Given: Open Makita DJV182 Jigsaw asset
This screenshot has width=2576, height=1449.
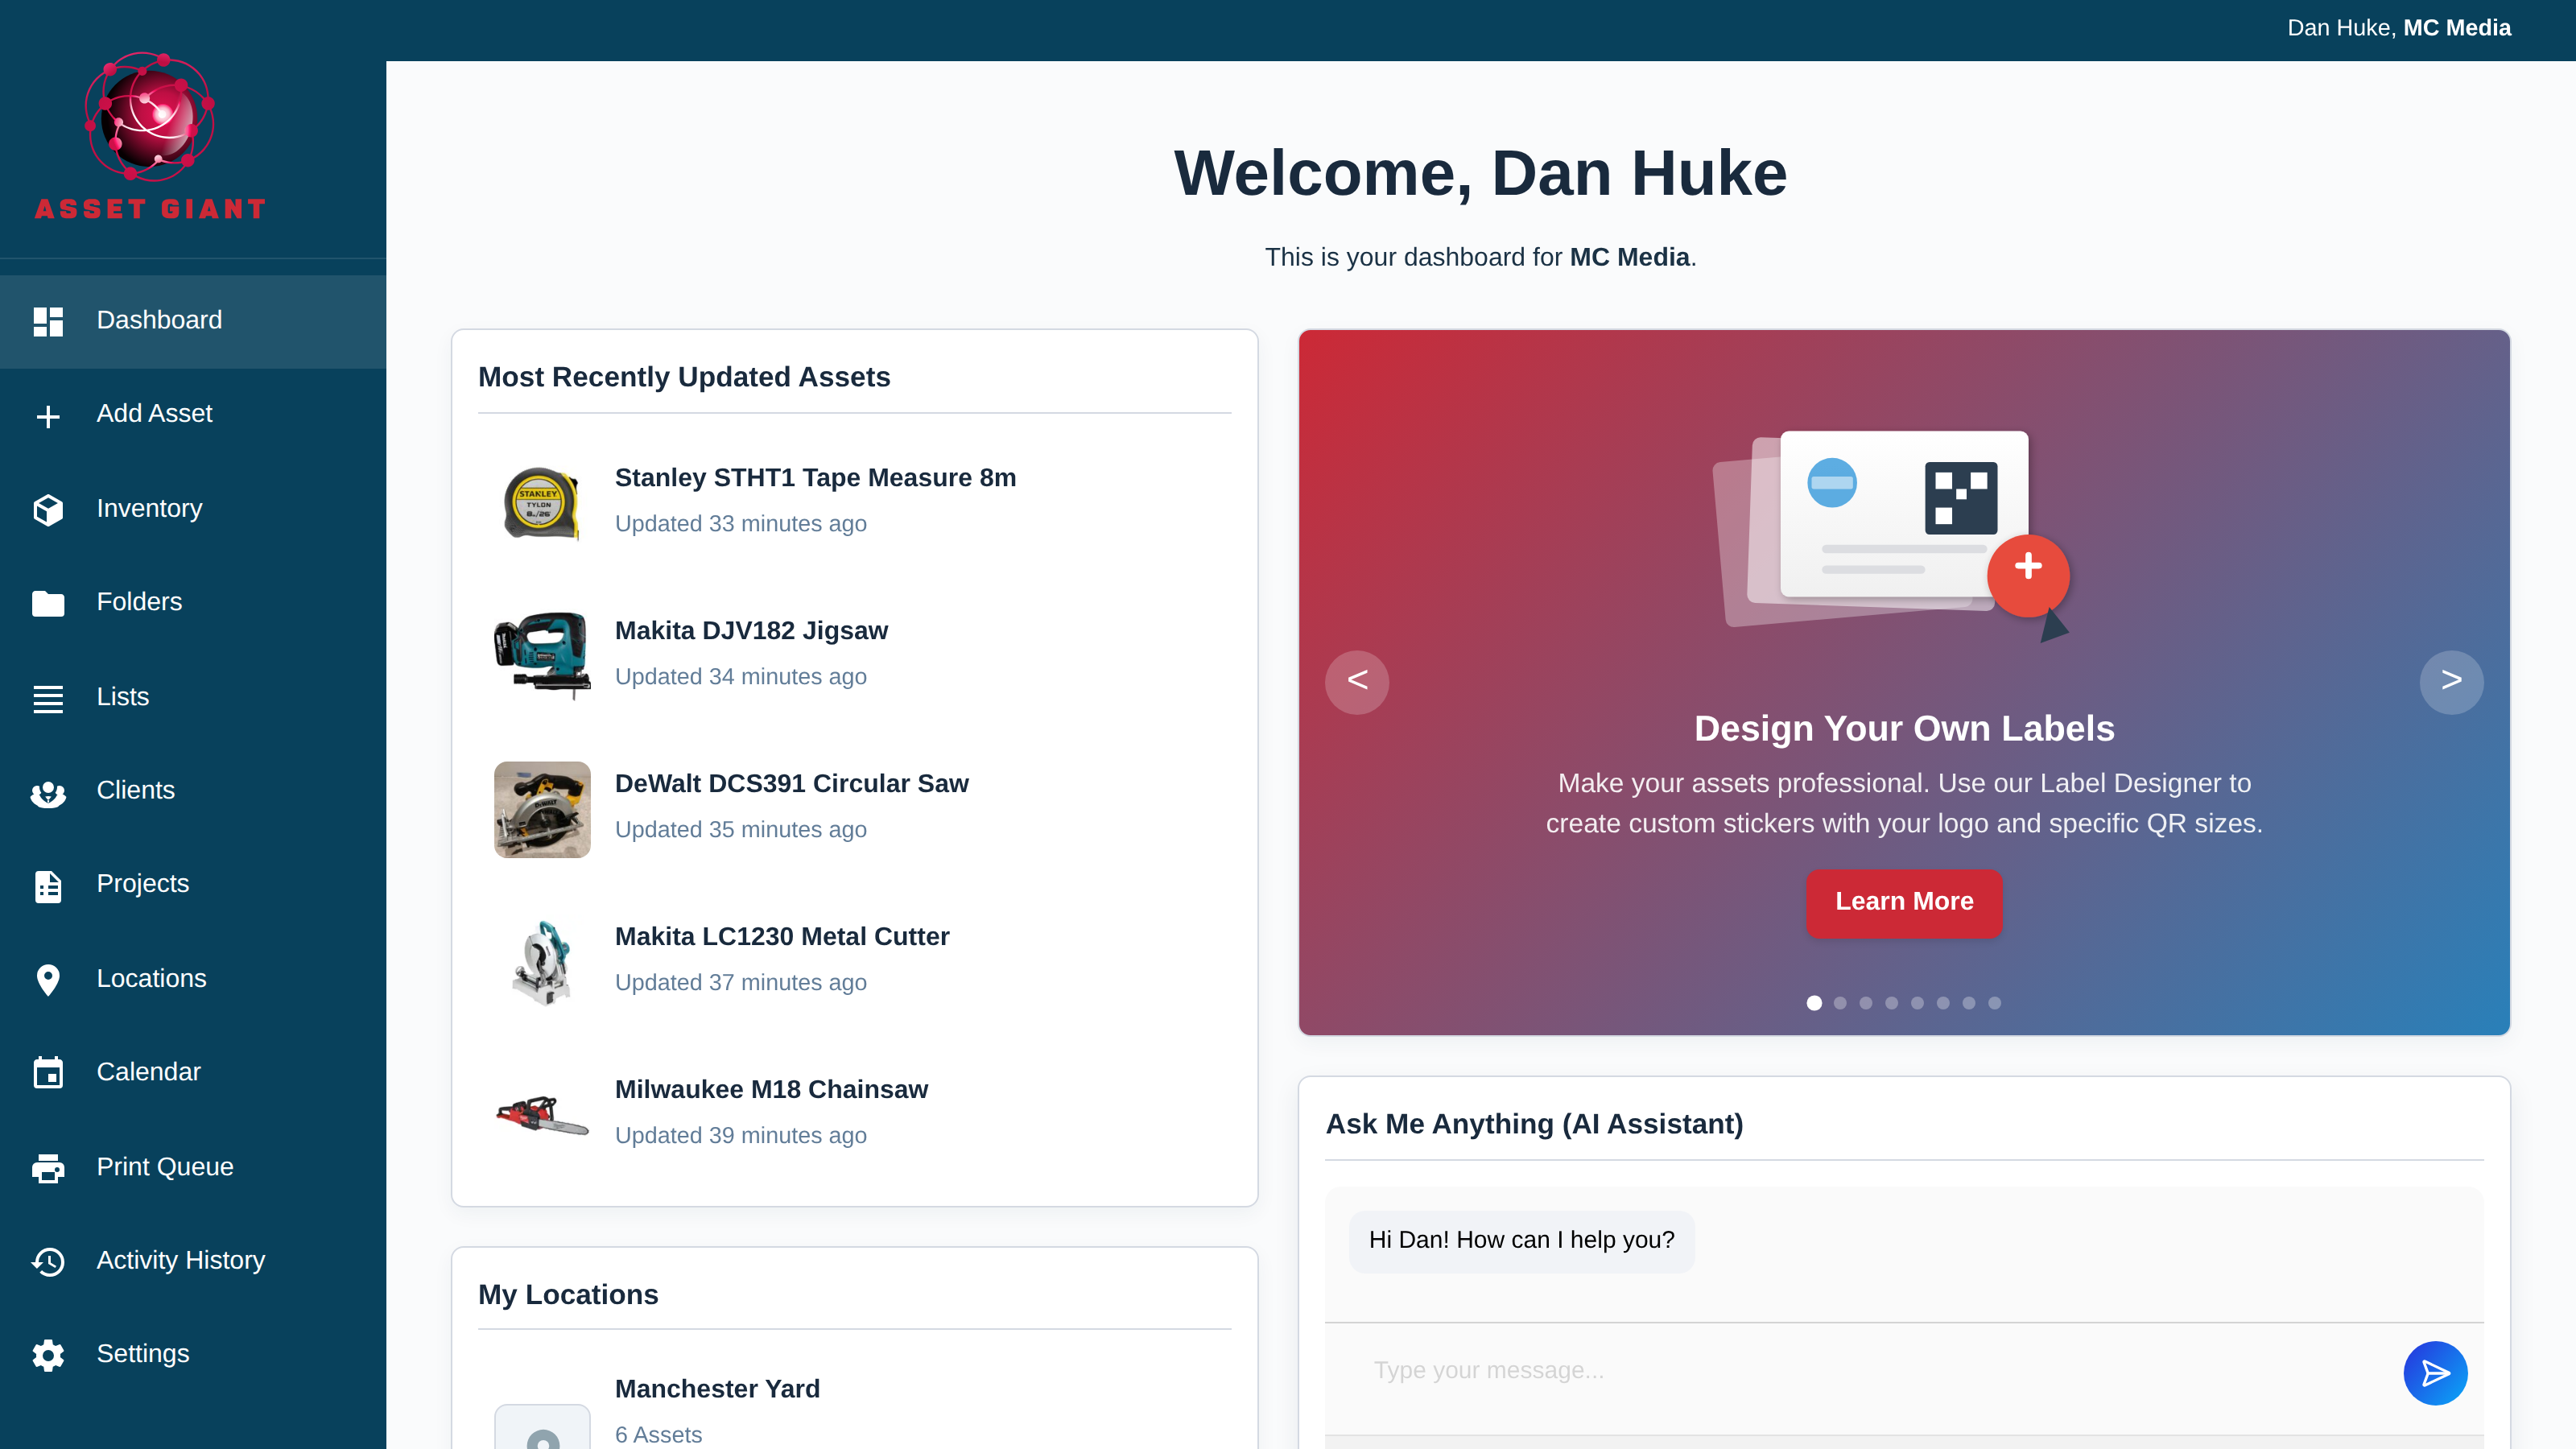Looking at the screenshot, I should tap(751, 631).
